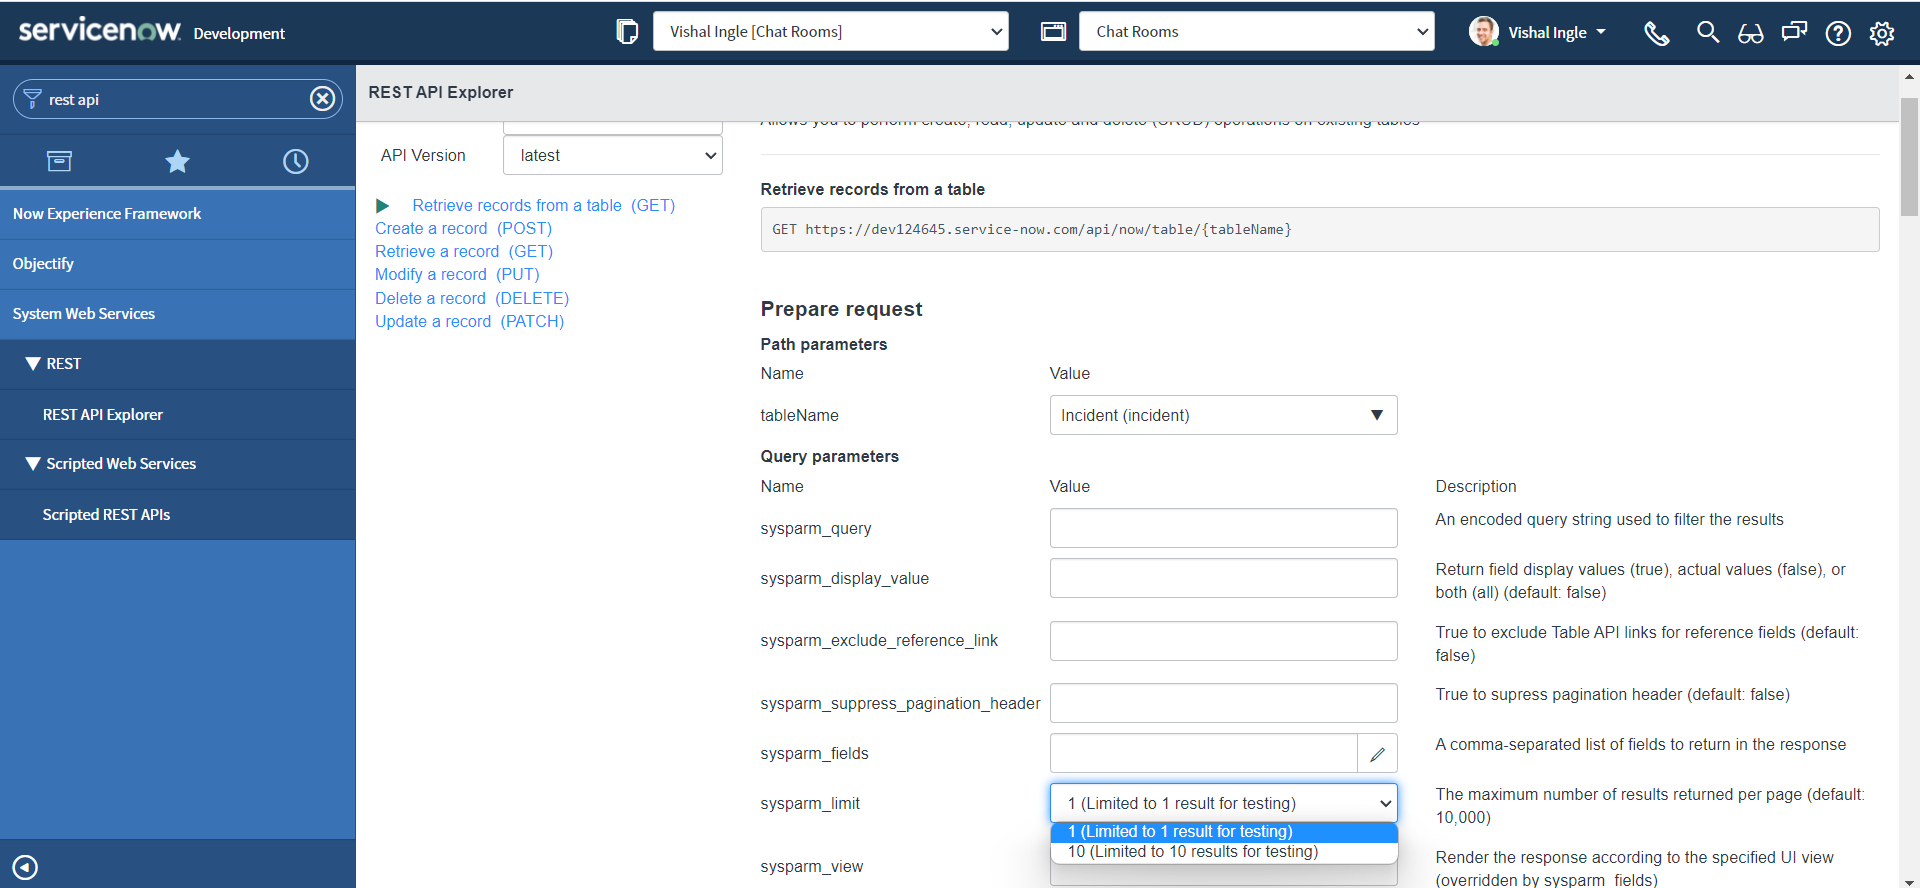Click the Vishal Ingle avatar picture
1920x888 pixels.
click(x=1483, y=32)
